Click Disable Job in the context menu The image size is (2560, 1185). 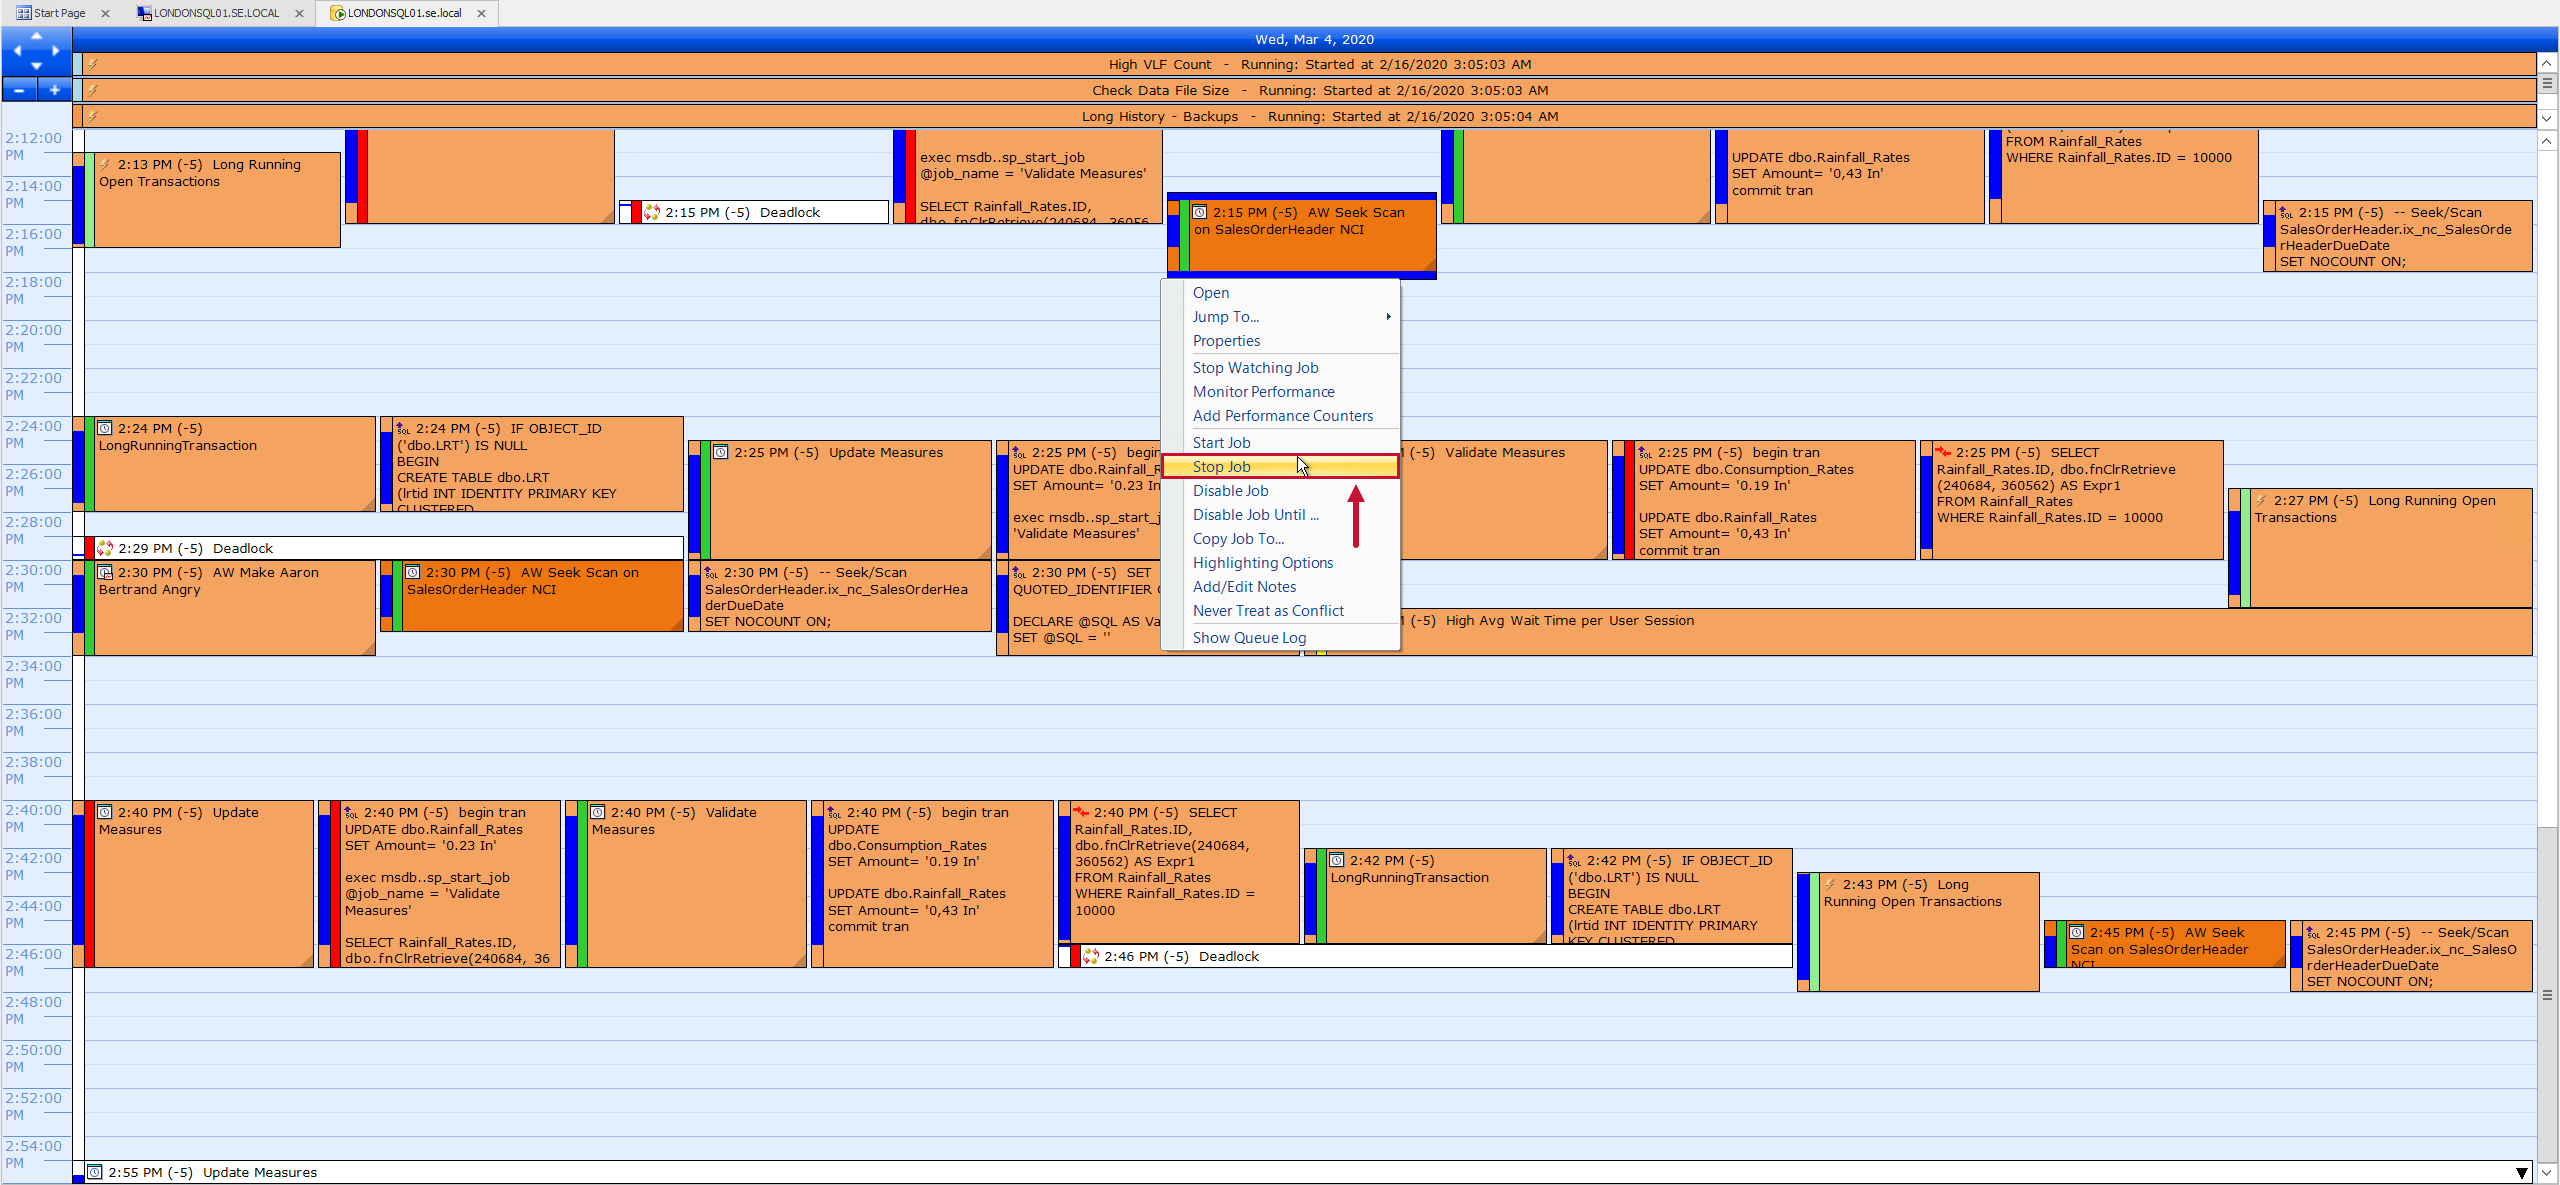1231,490
